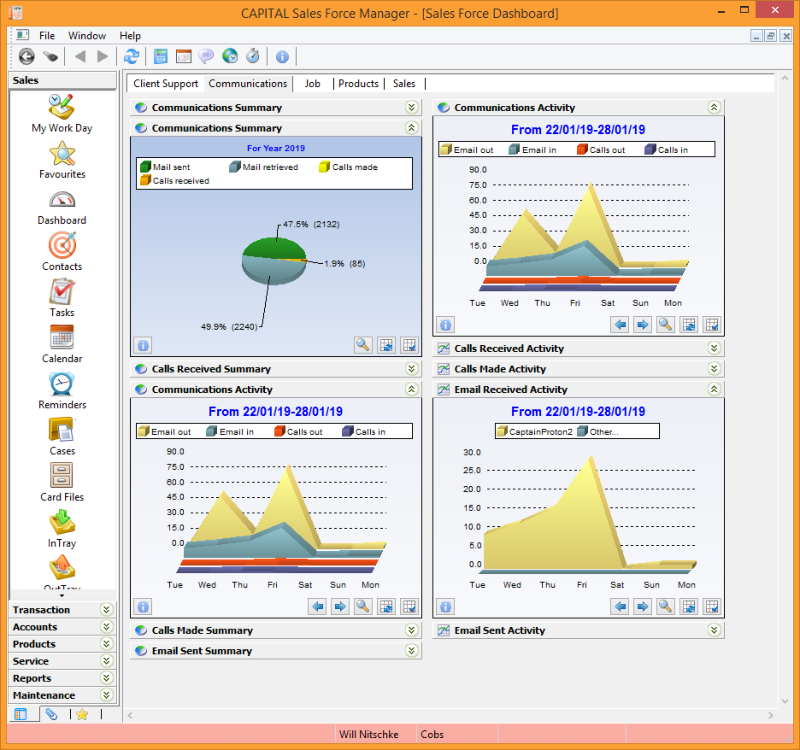Screen dimensions: 800x750
Task: Expand the Calls Received Summary panel
Action: pos(412,368)
